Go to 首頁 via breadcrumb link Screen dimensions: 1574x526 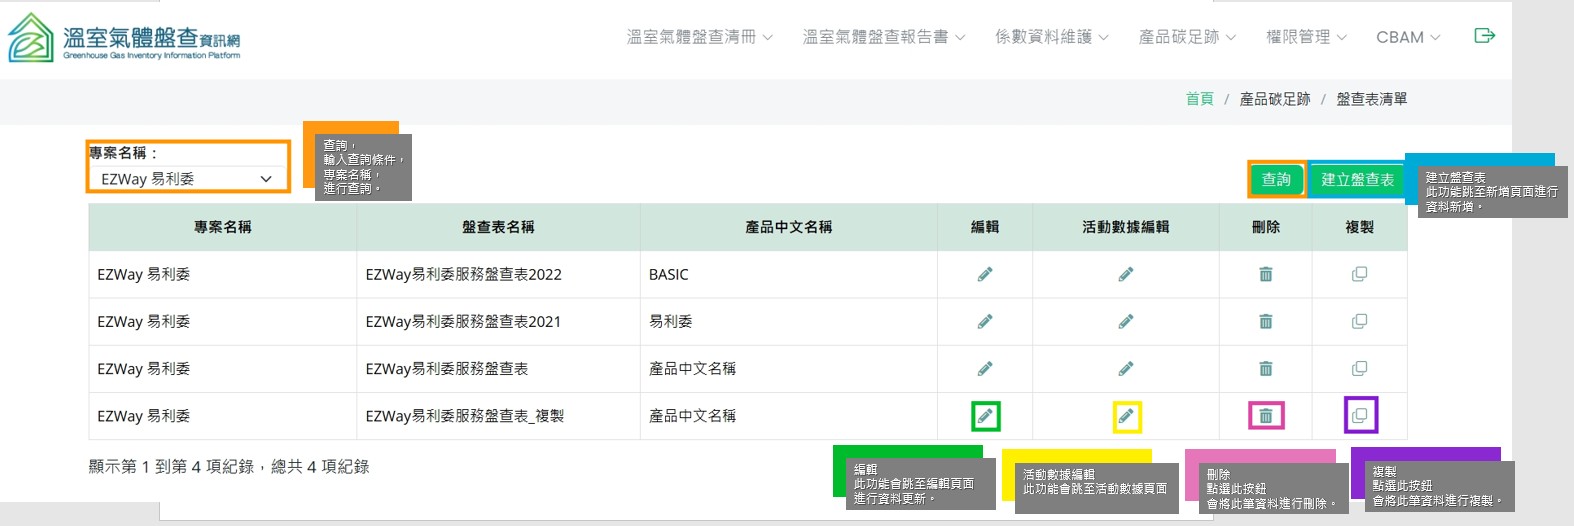pyautogui.click(x=1199, y=99)
